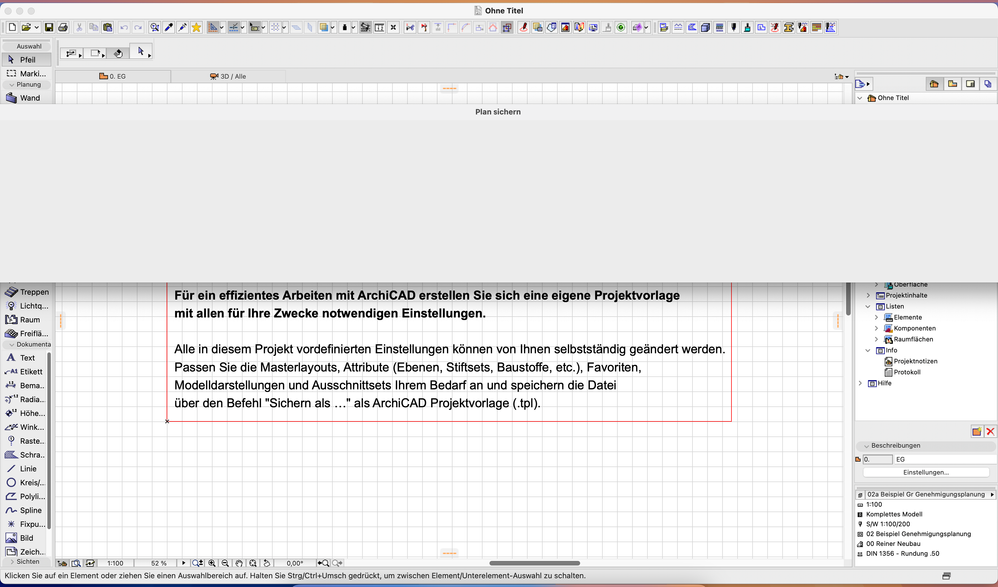The width and height of the screenshot is (998, 587).
Task: Click the 1:100 scale button at bottom
Action: tap(115, 563)
